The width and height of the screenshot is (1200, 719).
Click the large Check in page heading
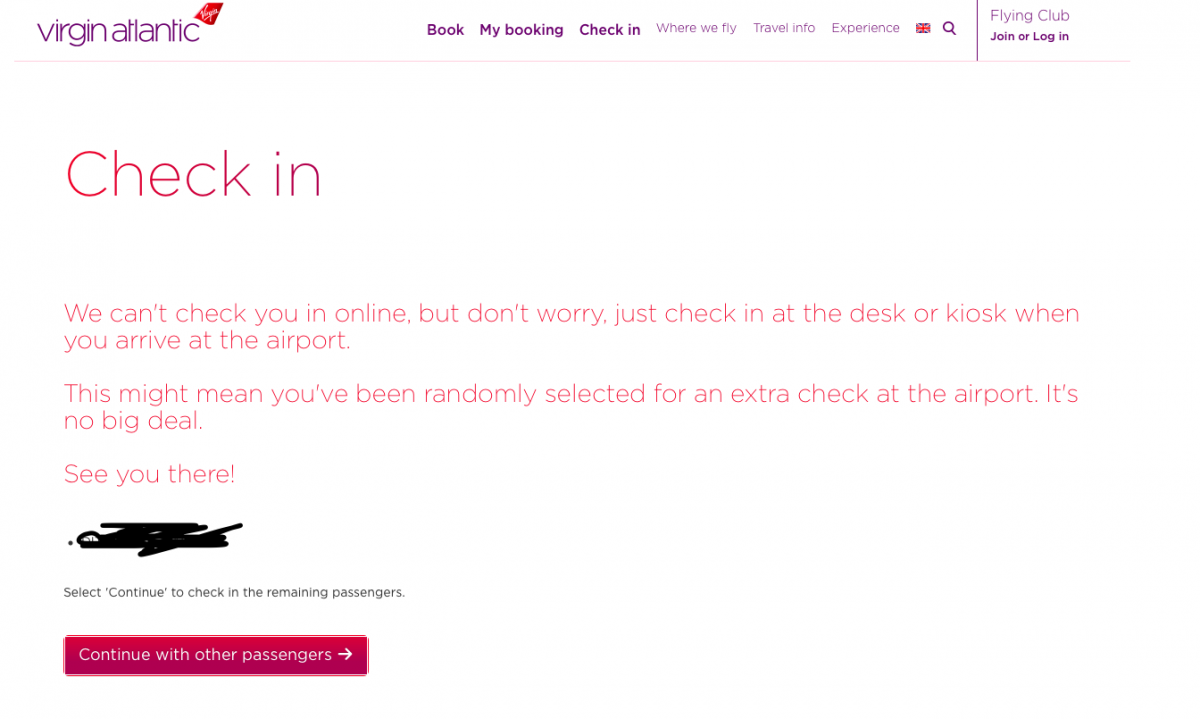pos(193,174)
